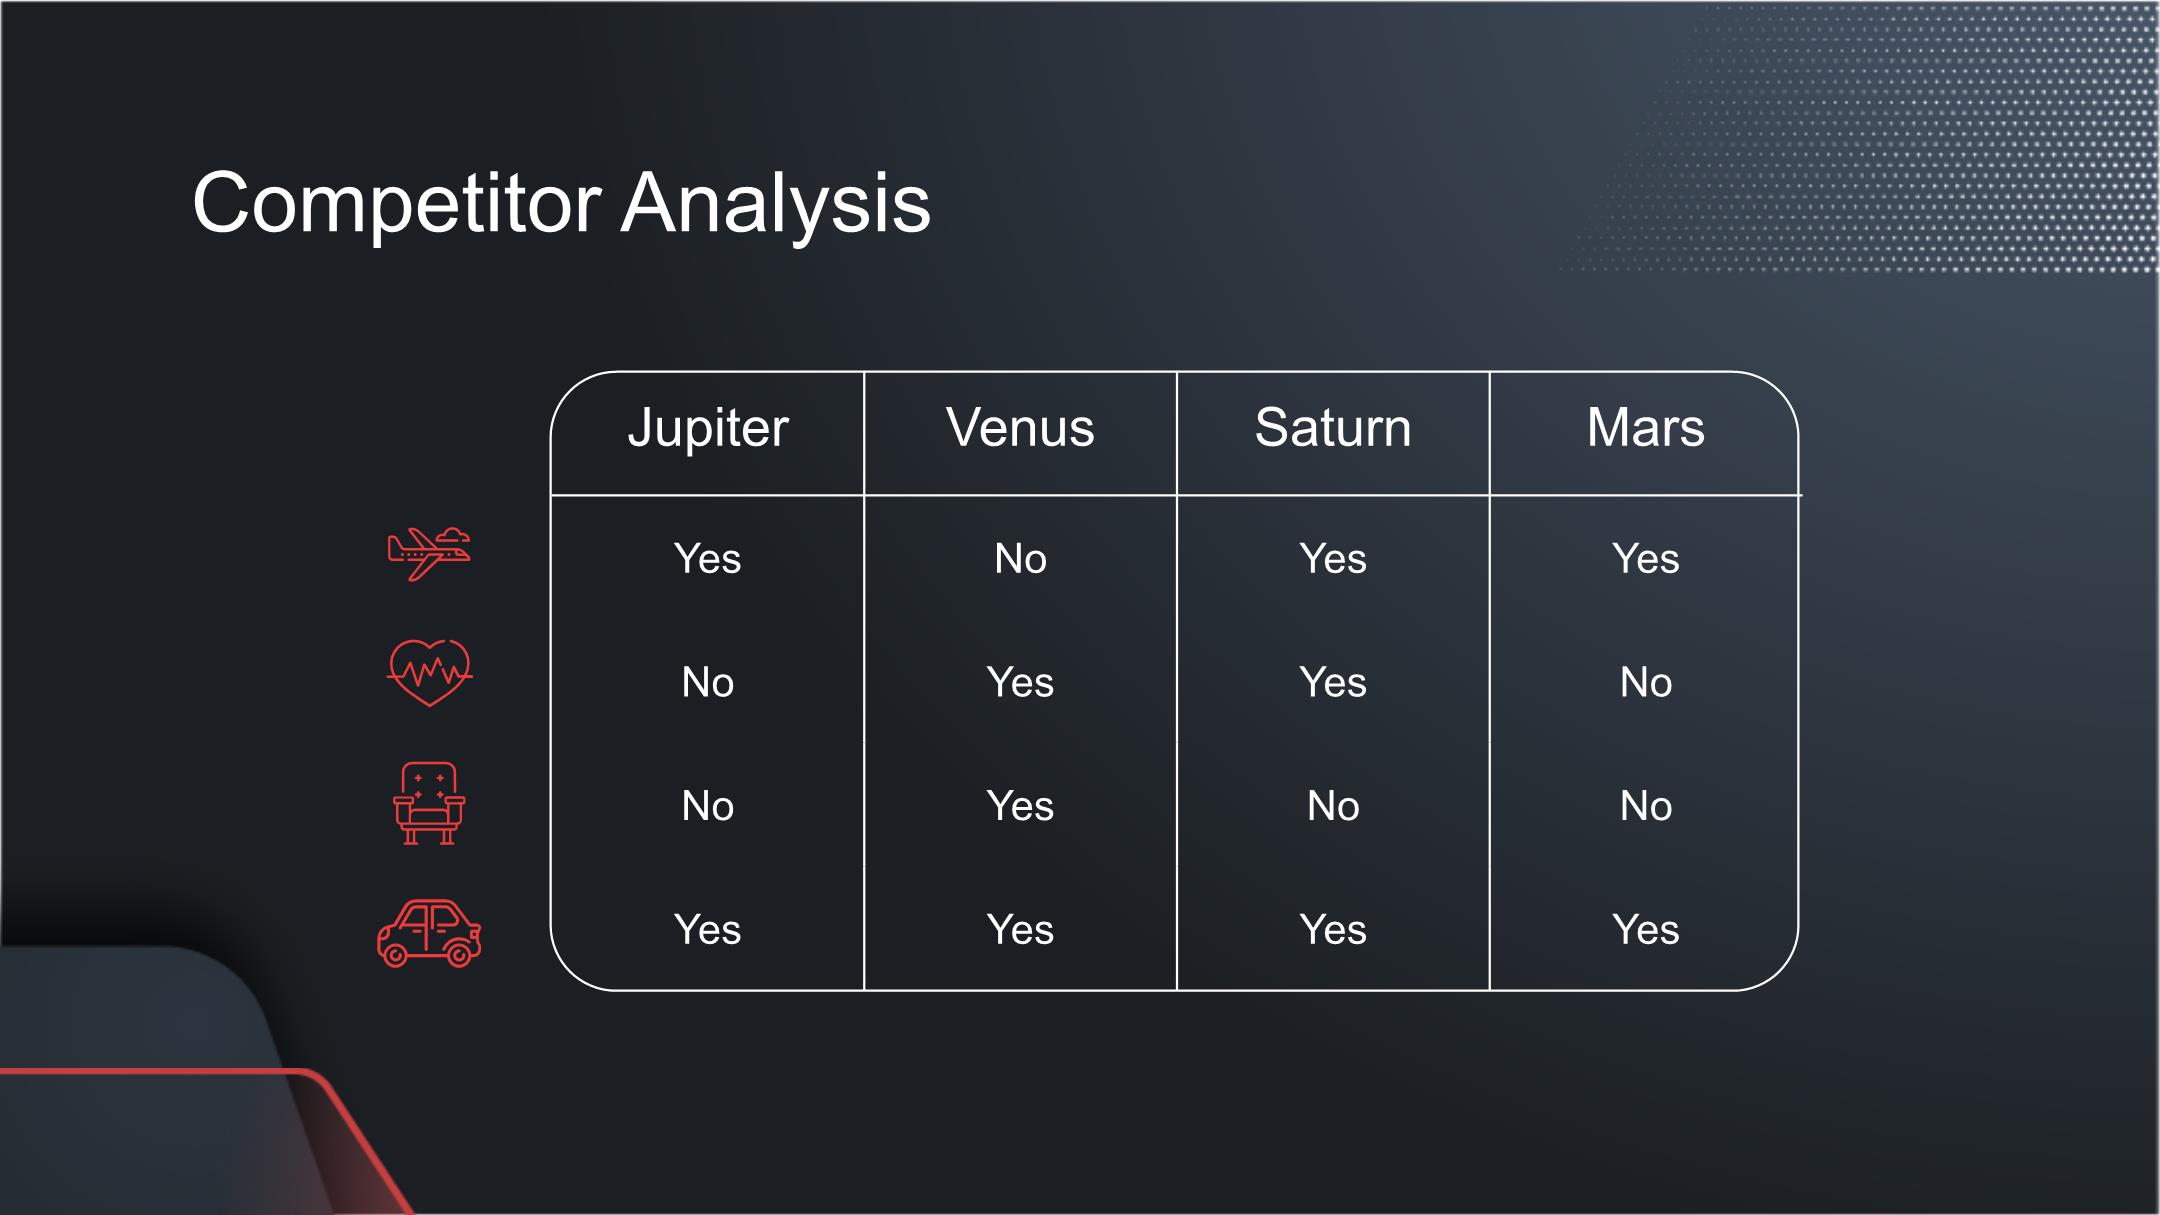Select Jupiter's Yes cell in the car row
The width and height of the screenshot is (2160, 1215).
[708, 929]
